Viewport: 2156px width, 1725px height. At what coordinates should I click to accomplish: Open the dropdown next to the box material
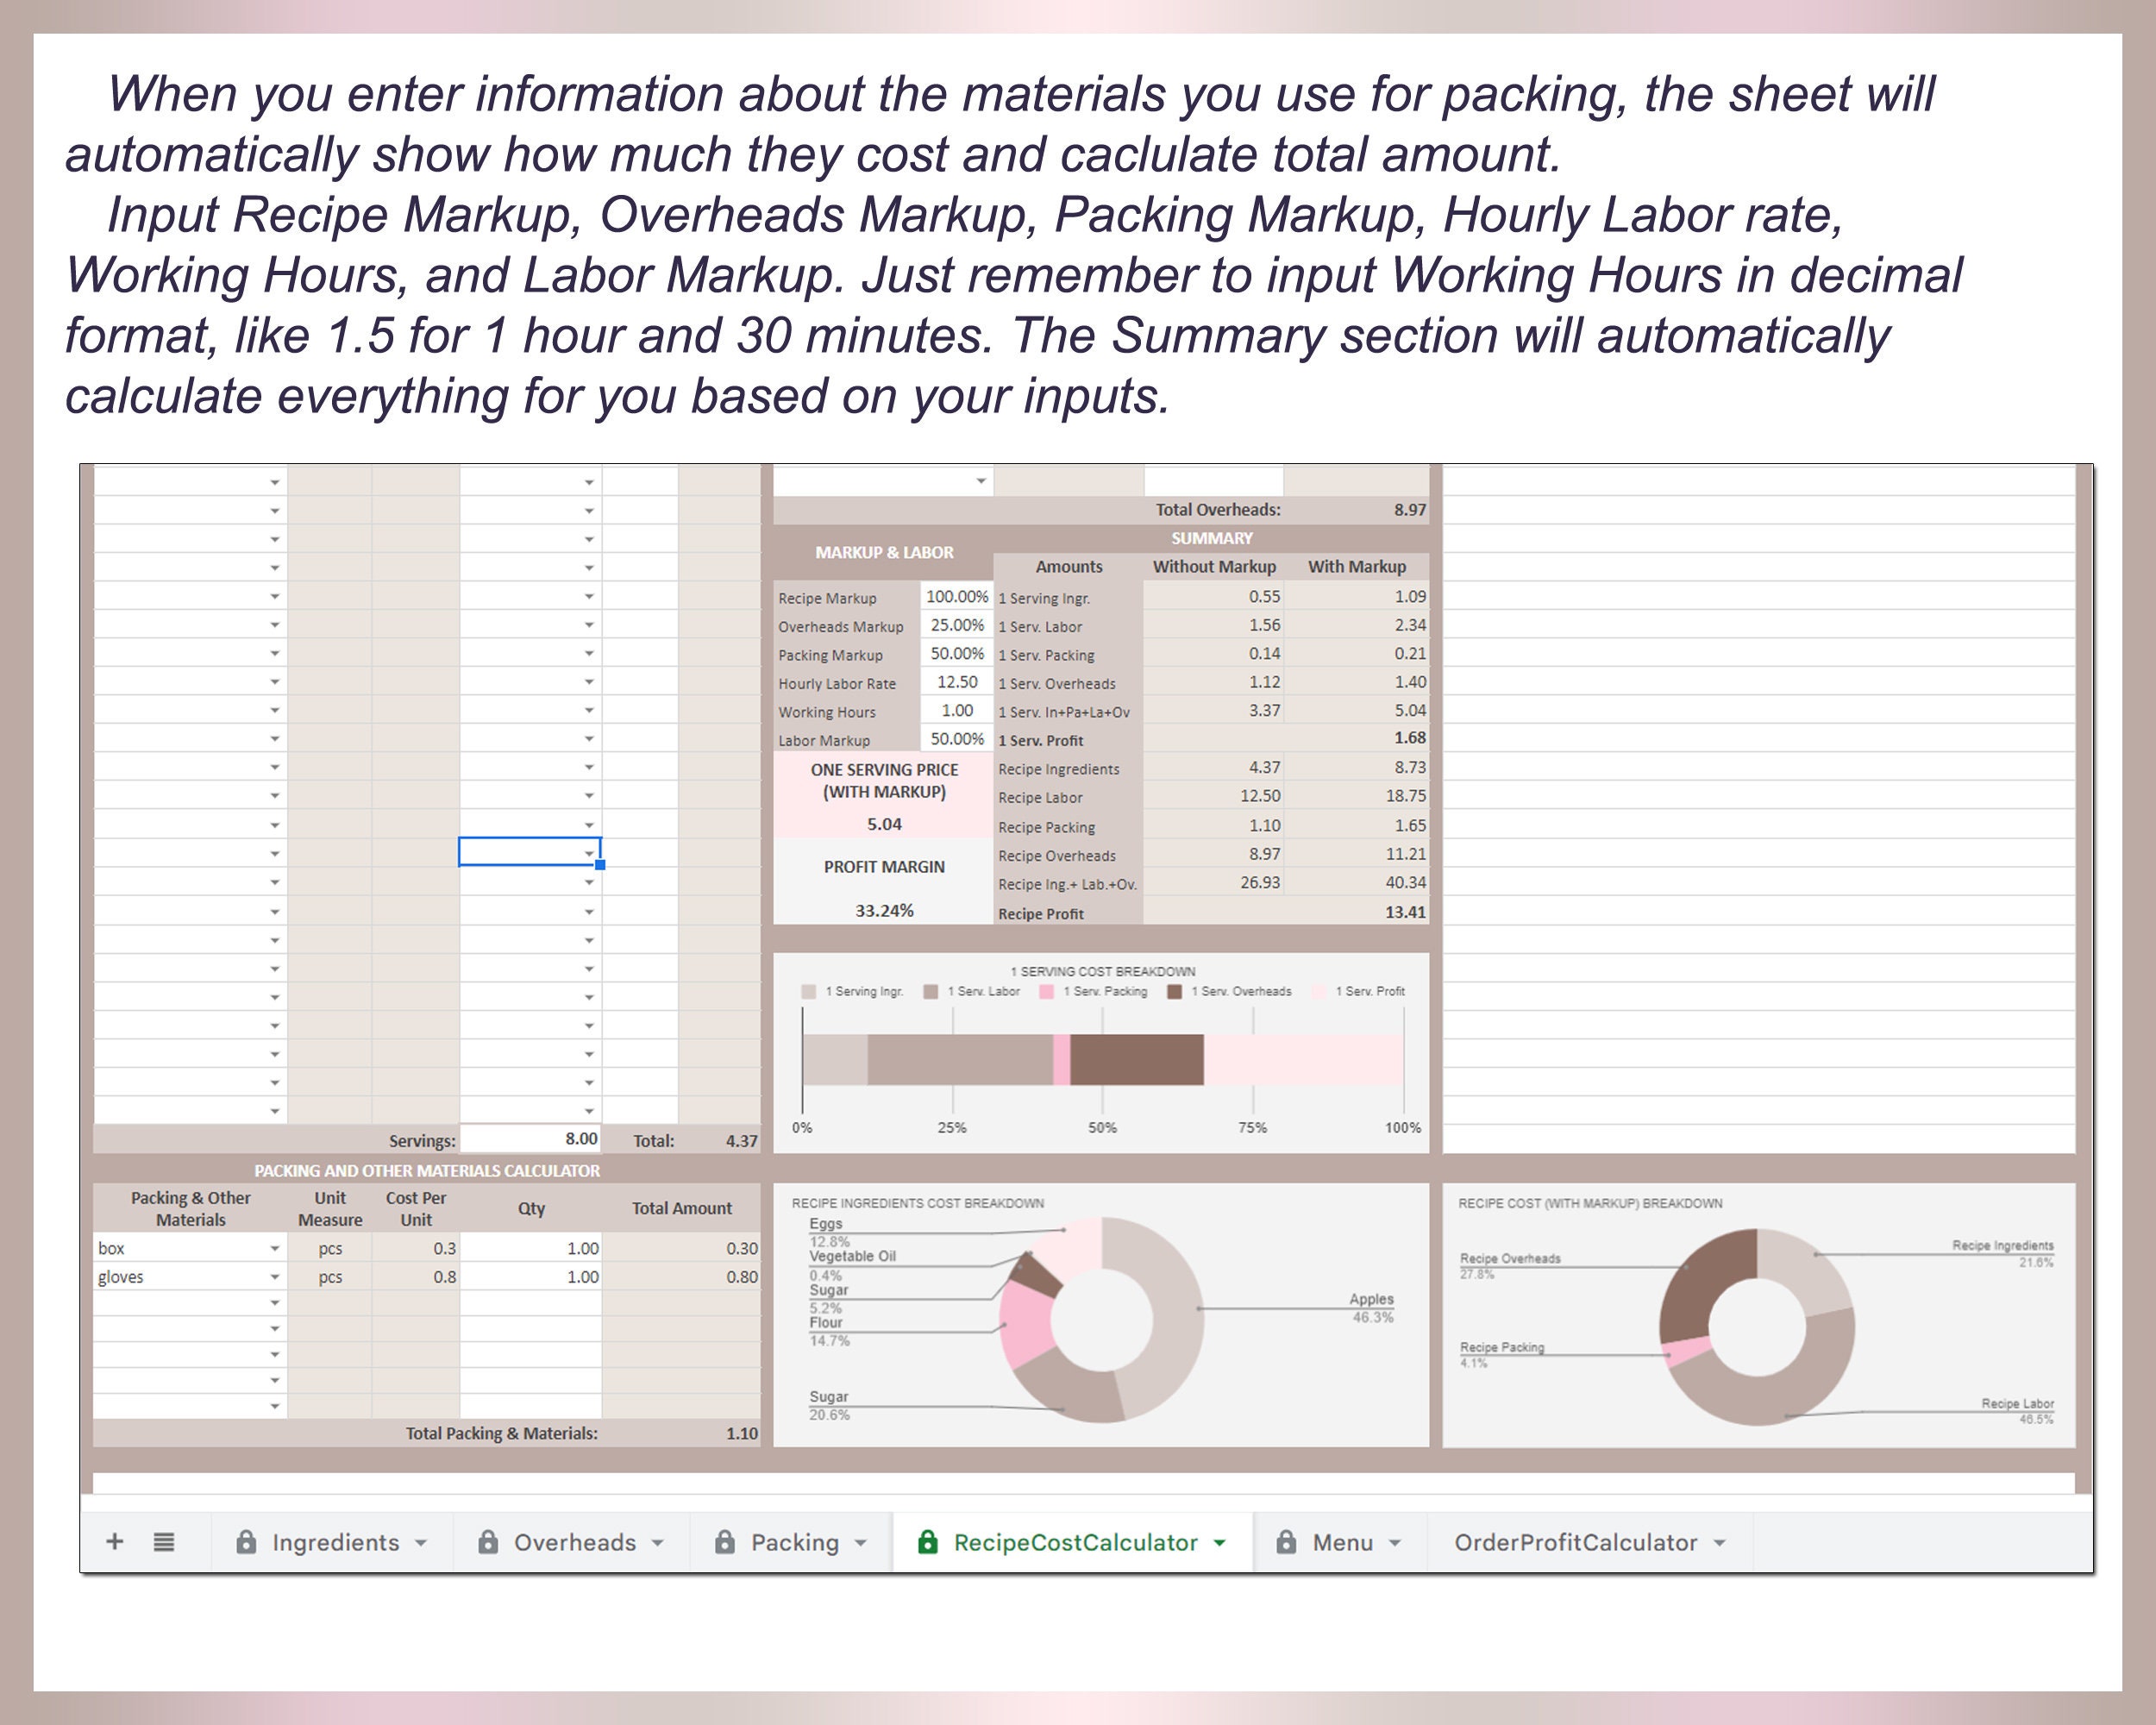276,1248
